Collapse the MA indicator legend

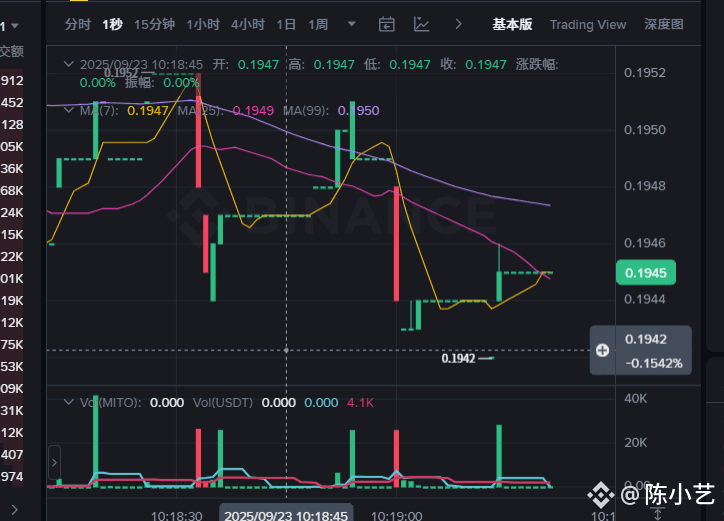pyautogui.click(x=69, y=110)
